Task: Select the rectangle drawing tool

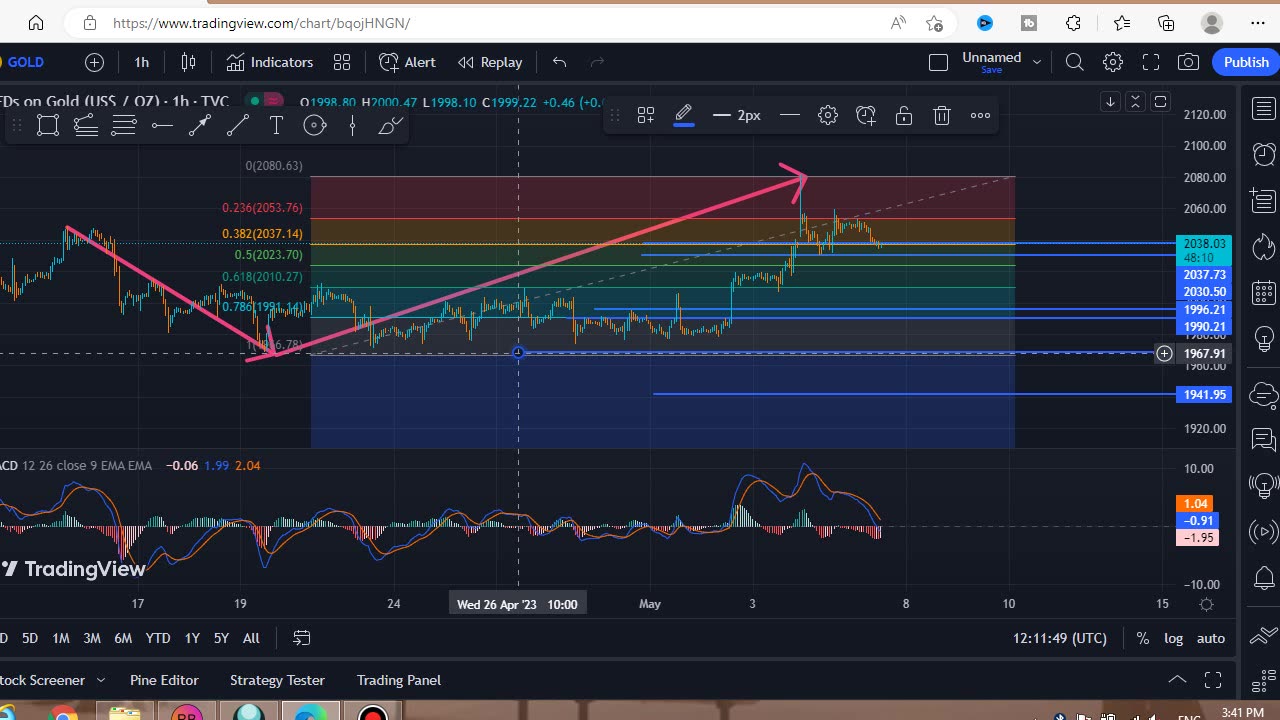Action: (47, 125)
